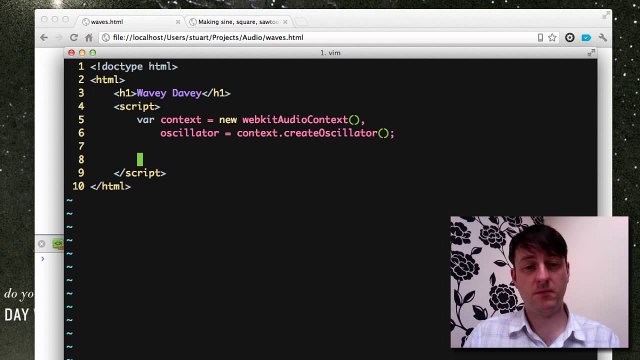
Task: Click the opening '<script>' tag on line 4
Action: point(137,107)
